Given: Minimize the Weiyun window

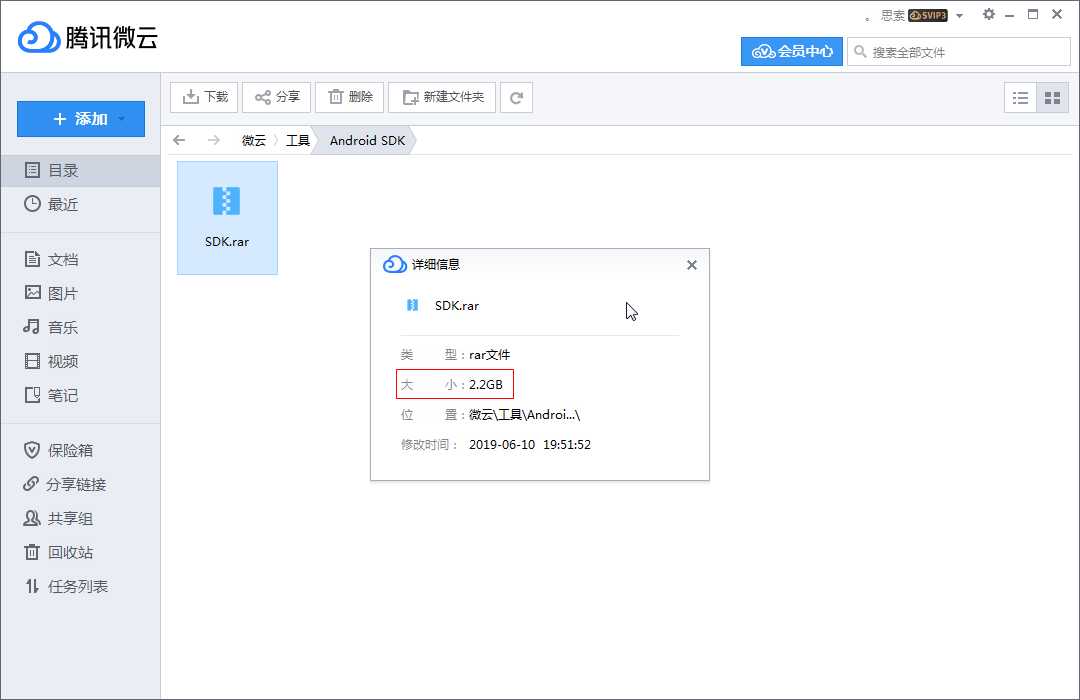Looking at the screenshot, I should [1010, 15].
